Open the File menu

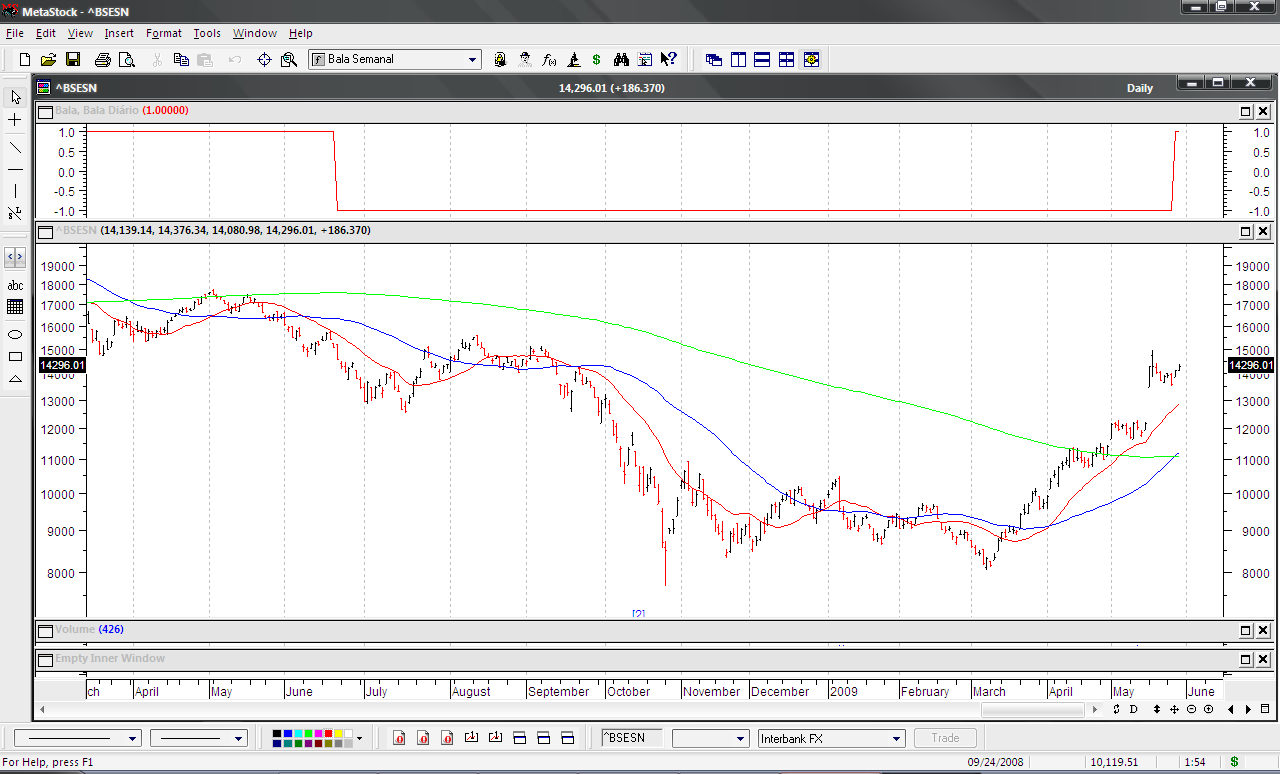click(14, 33)
